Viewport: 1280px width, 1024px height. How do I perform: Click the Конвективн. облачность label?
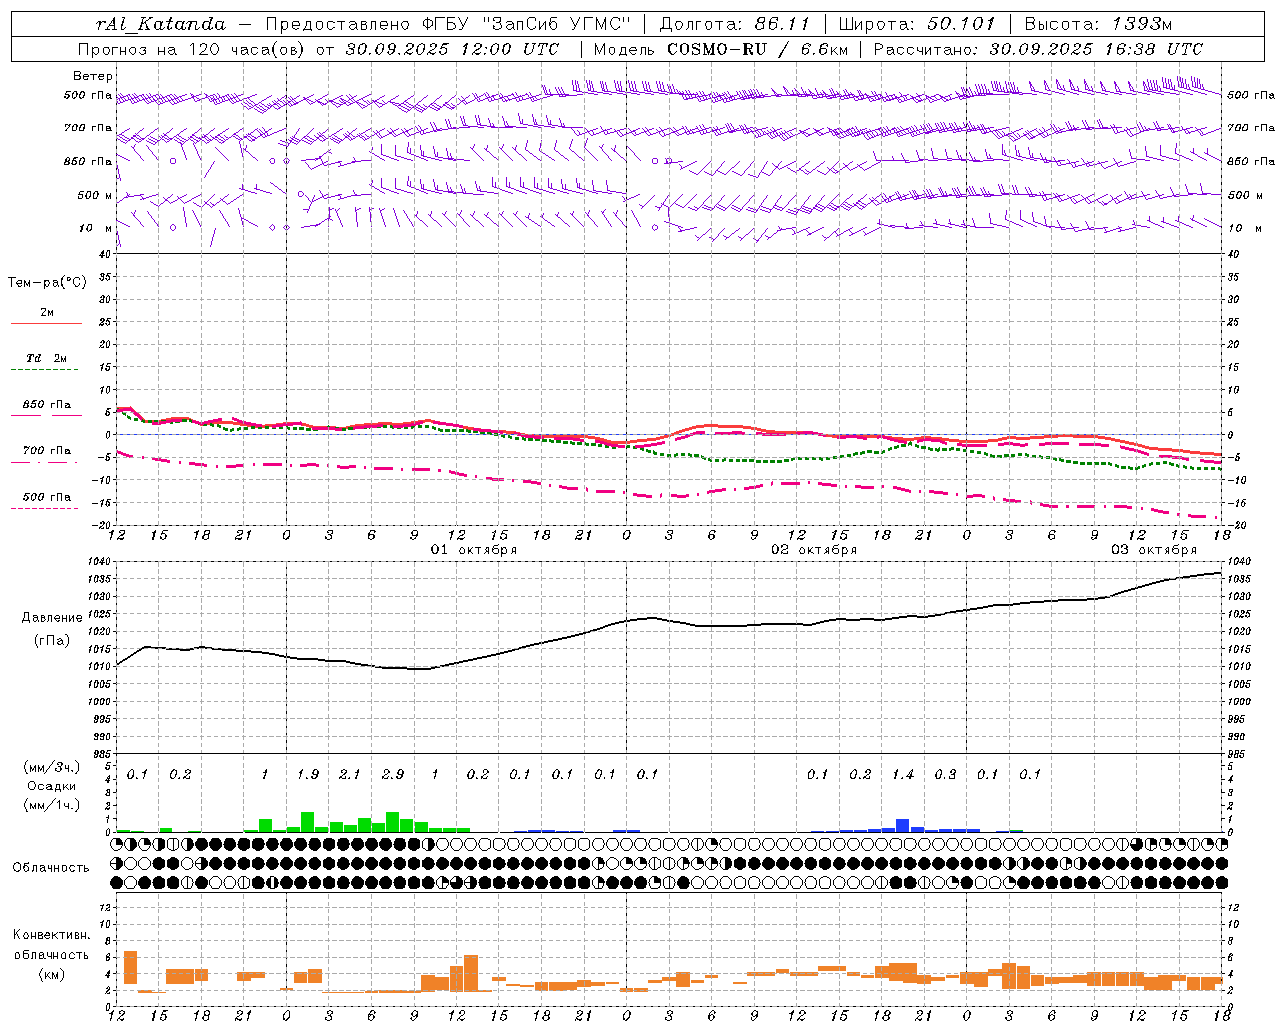coord(51,945)
